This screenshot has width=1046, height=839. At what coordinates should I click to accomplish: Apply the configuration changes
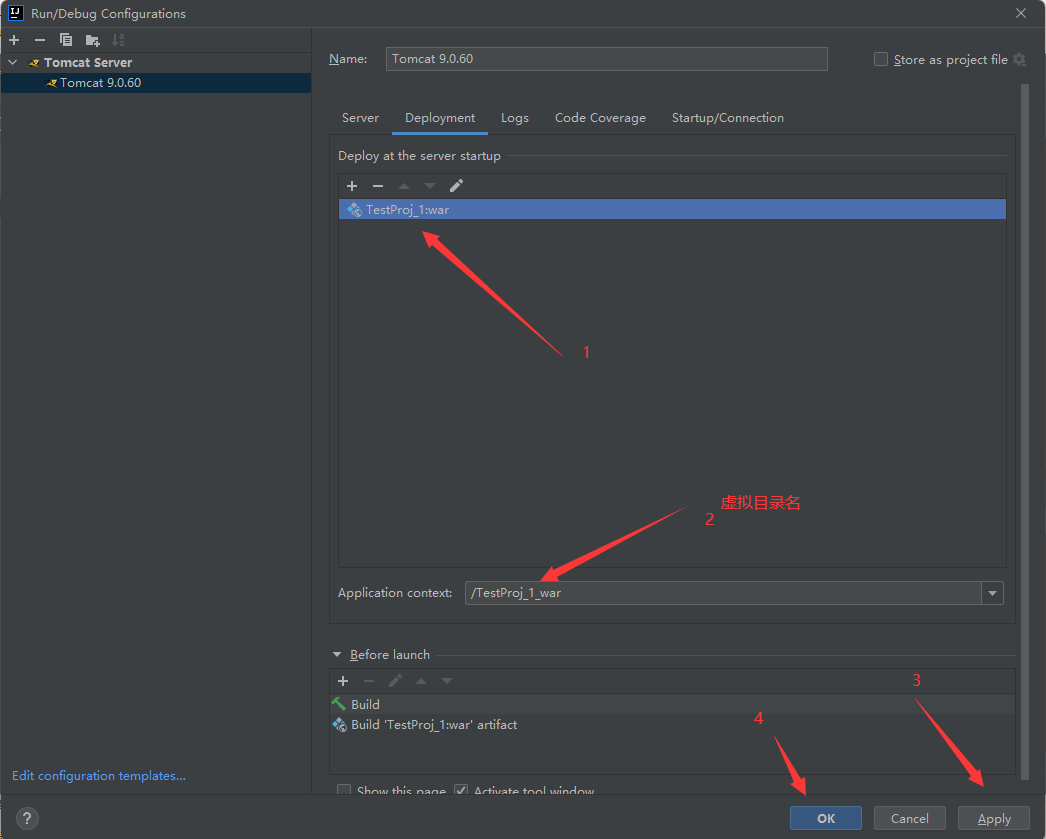tap(994, 818)
